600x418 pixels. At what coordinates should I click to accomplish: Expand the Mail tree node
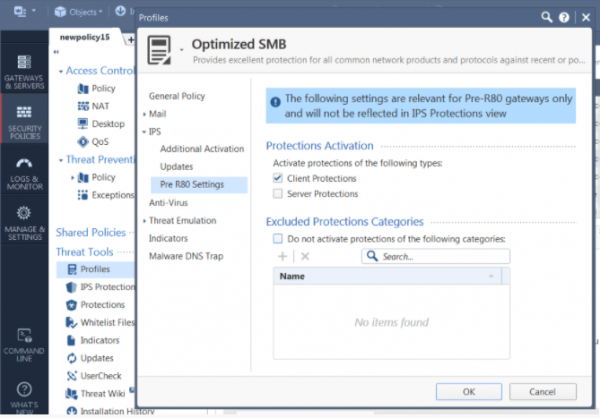tap(144, 114)
